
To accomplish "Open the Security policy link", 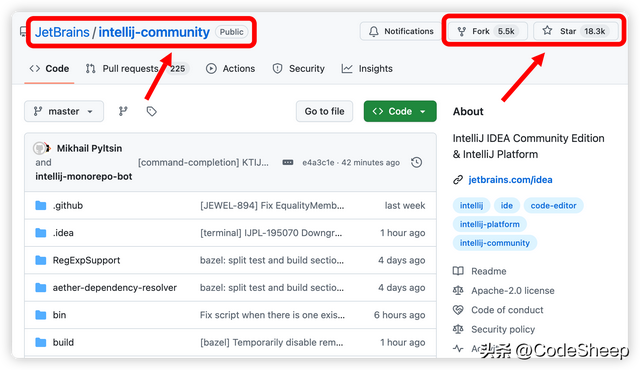I will point(503,329).
